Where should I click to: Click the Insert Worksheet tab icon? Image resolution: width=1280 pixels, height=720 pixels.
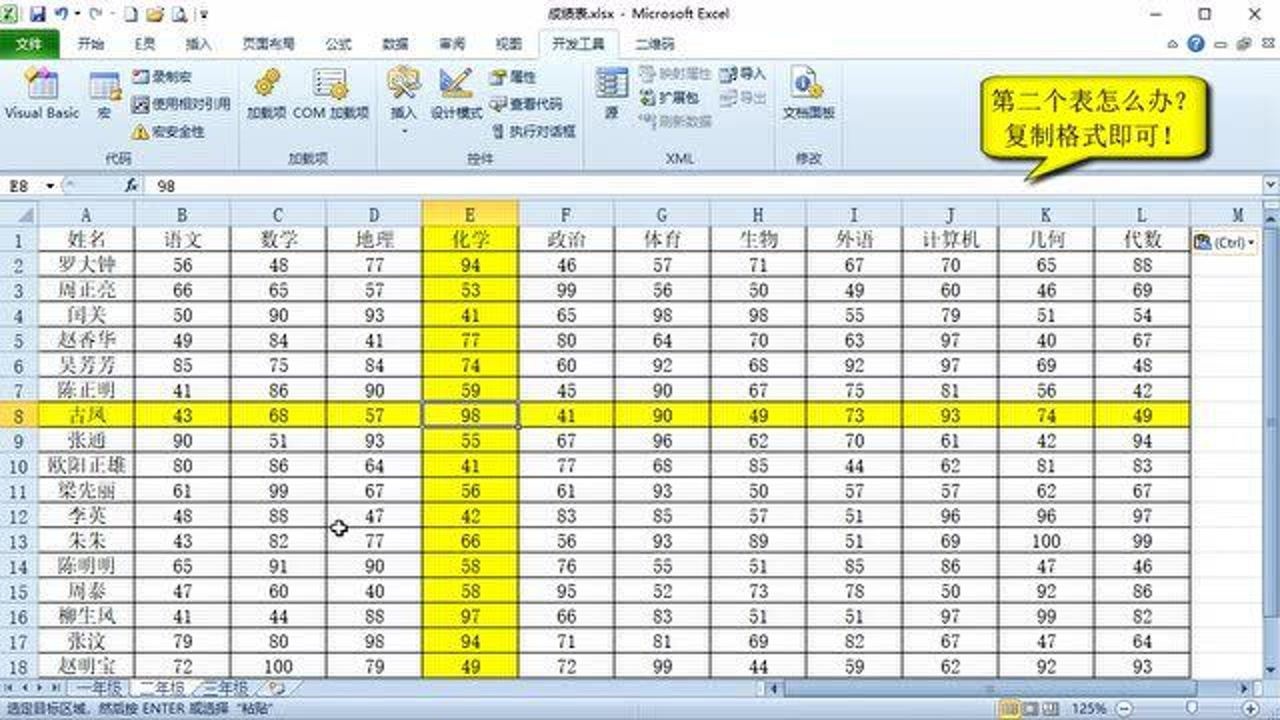click(278, 688)
